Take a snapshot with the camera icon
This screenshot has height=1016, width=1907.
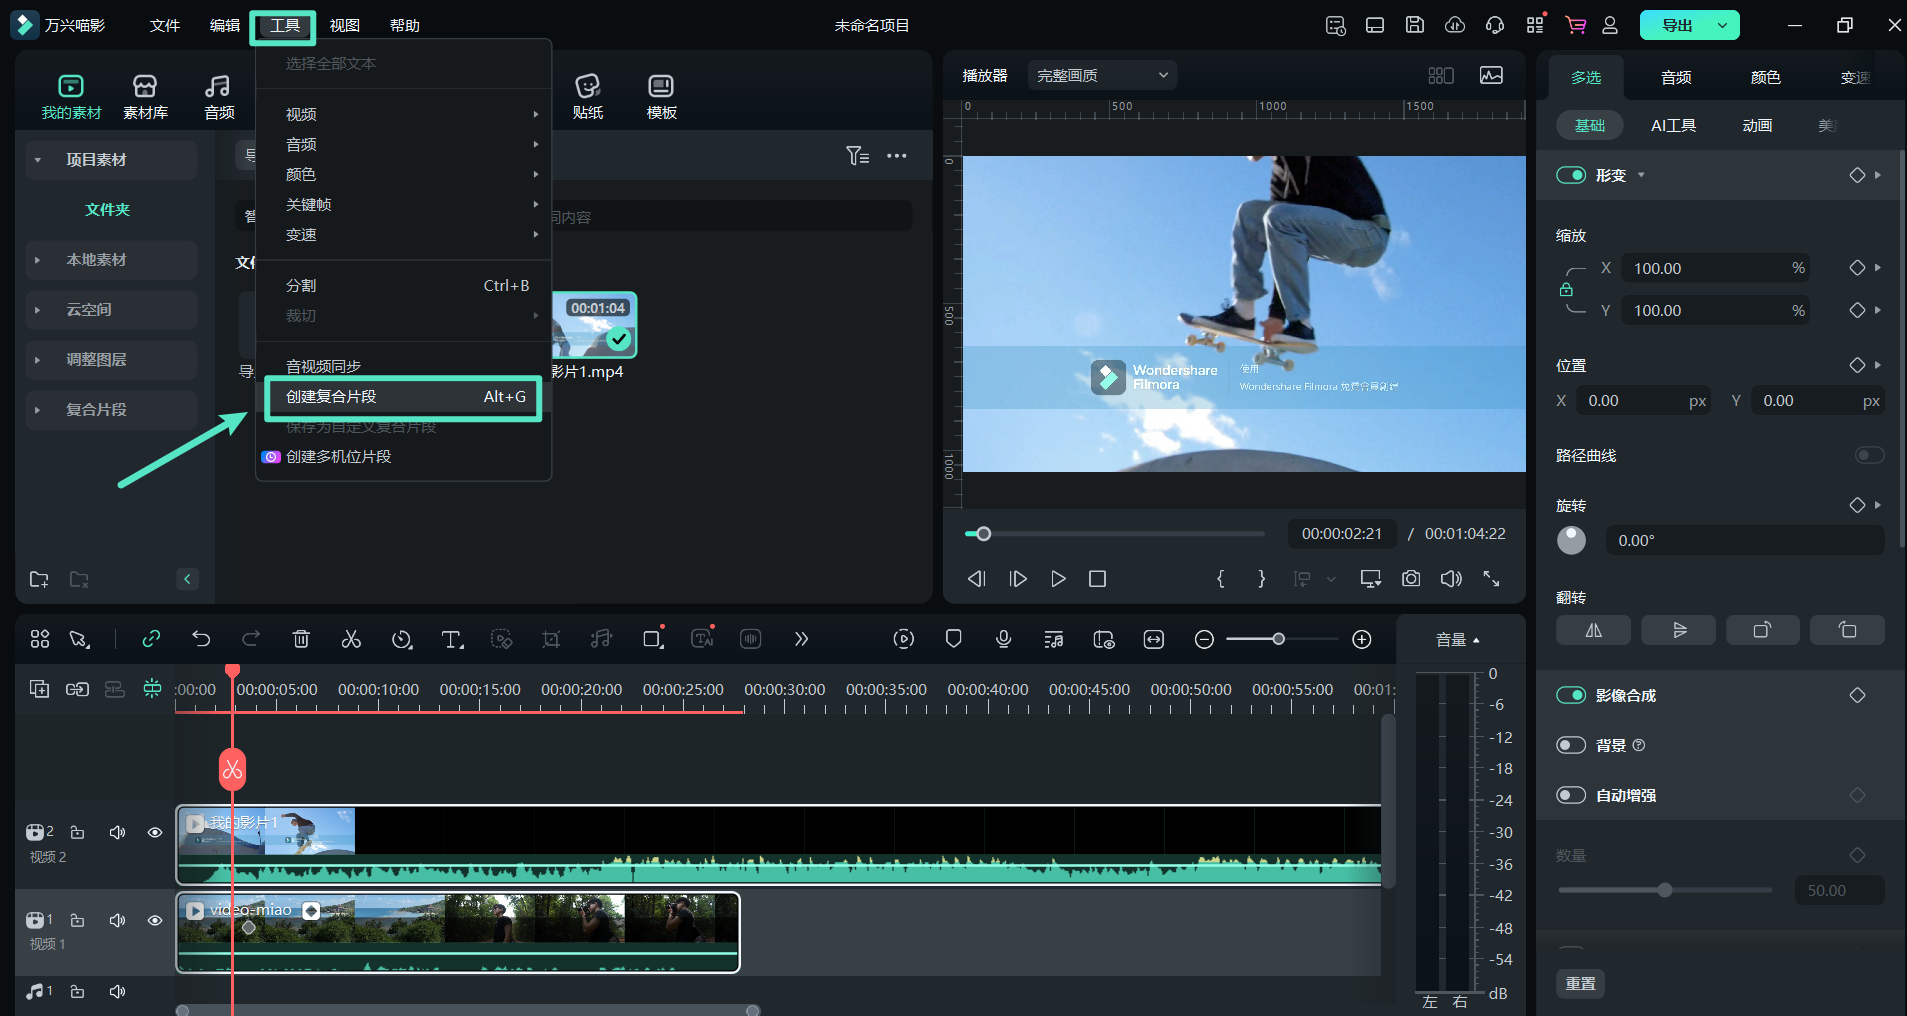[1410, 579]
